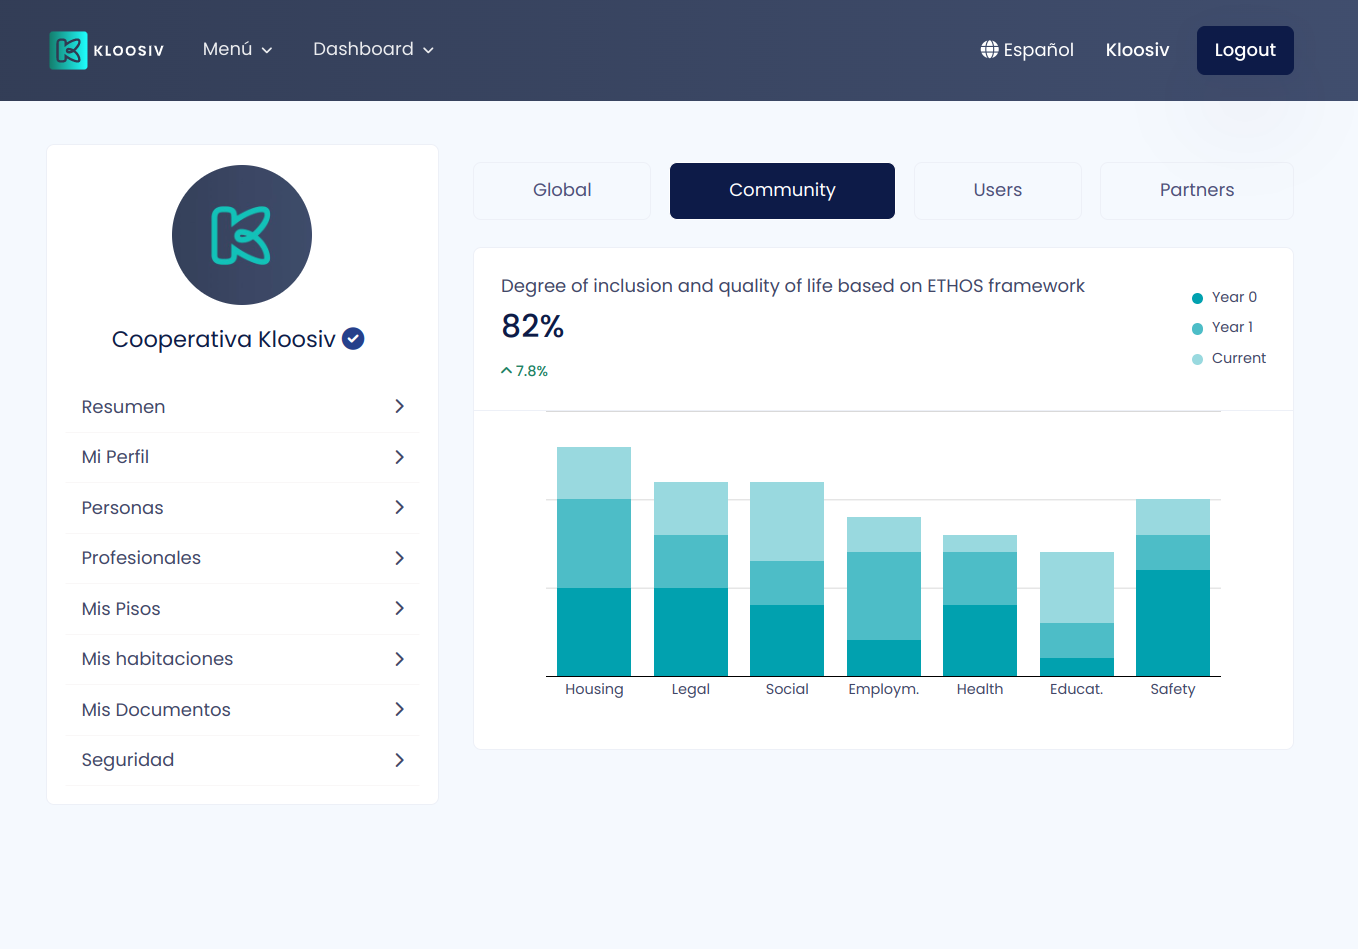Click the Kloosiv logo in the header

coord(107,50)
